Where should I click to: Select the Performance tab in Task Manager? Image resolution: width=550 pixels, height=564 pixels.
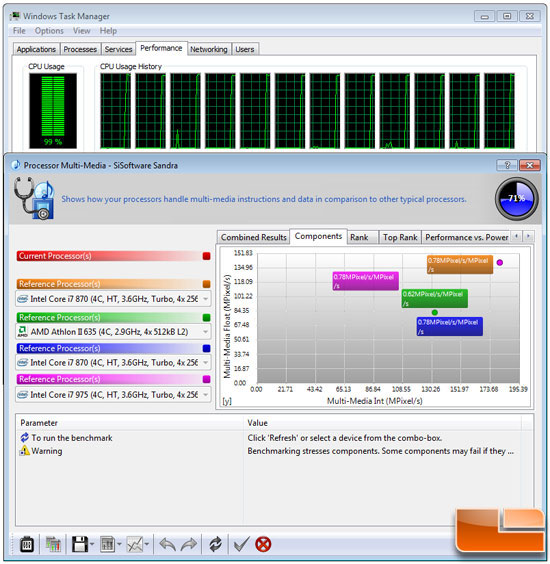(161, 48)
